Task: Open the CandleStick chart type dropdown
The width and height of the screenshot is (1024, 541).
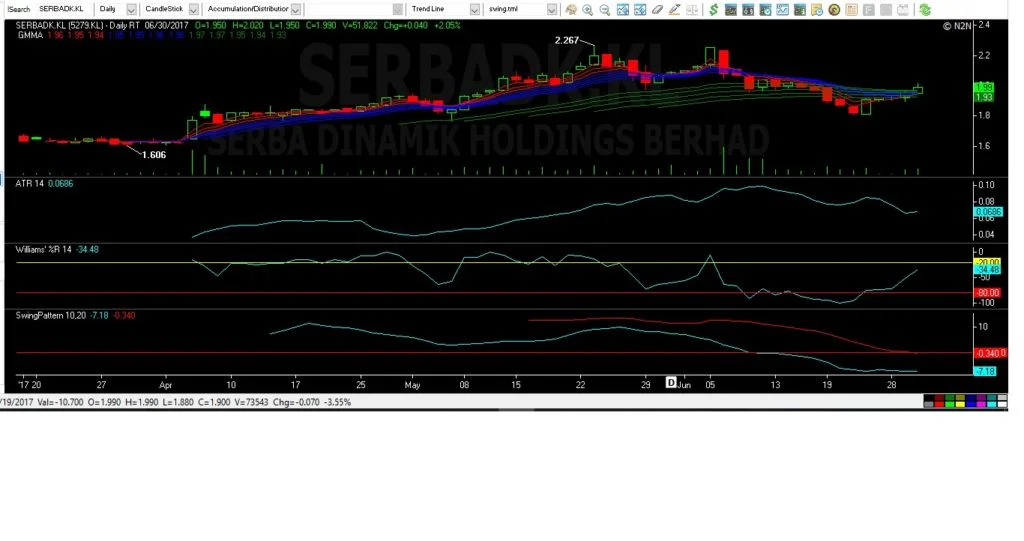Action: tap(193, 9)
